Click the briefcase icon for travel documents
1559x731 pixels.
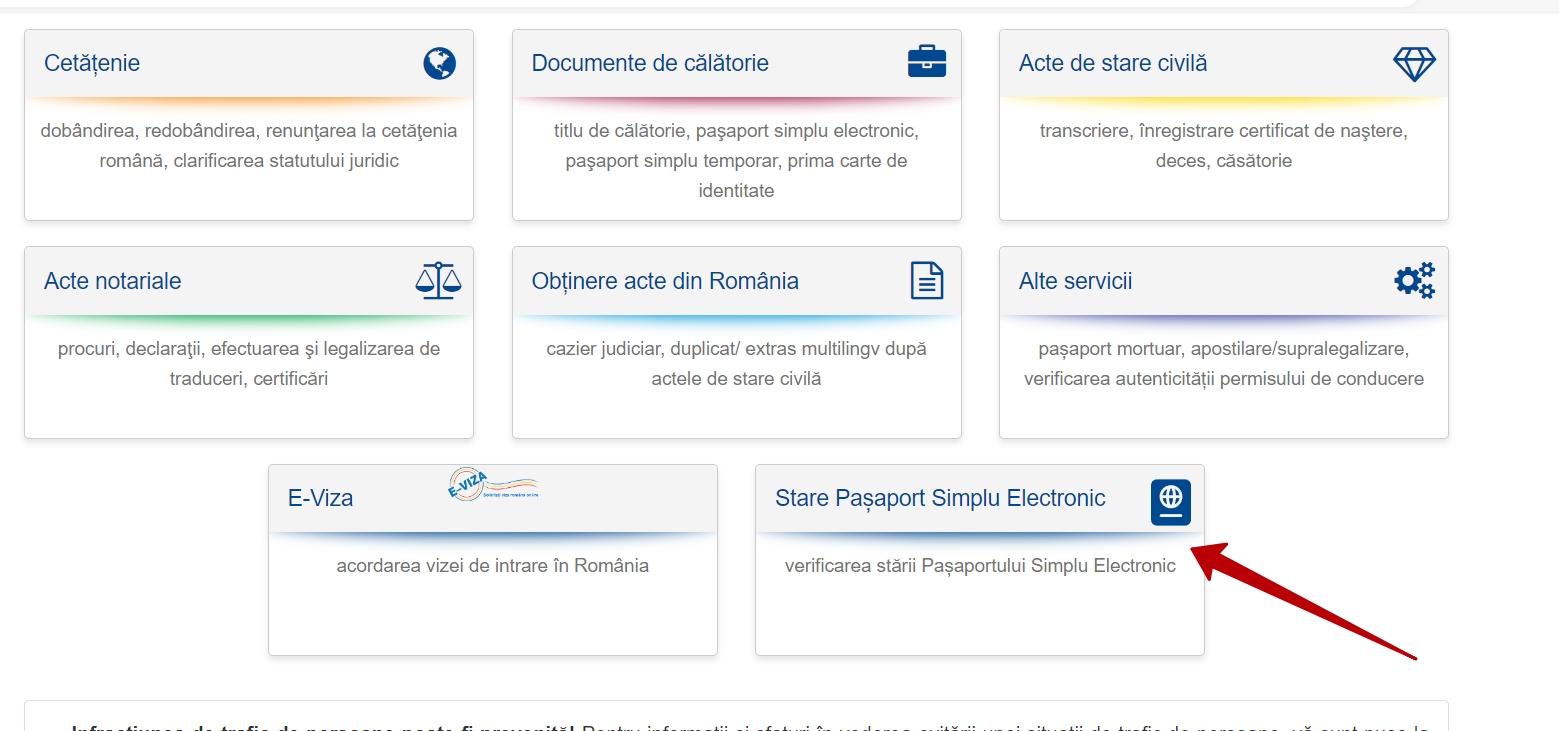click(926, 62)
